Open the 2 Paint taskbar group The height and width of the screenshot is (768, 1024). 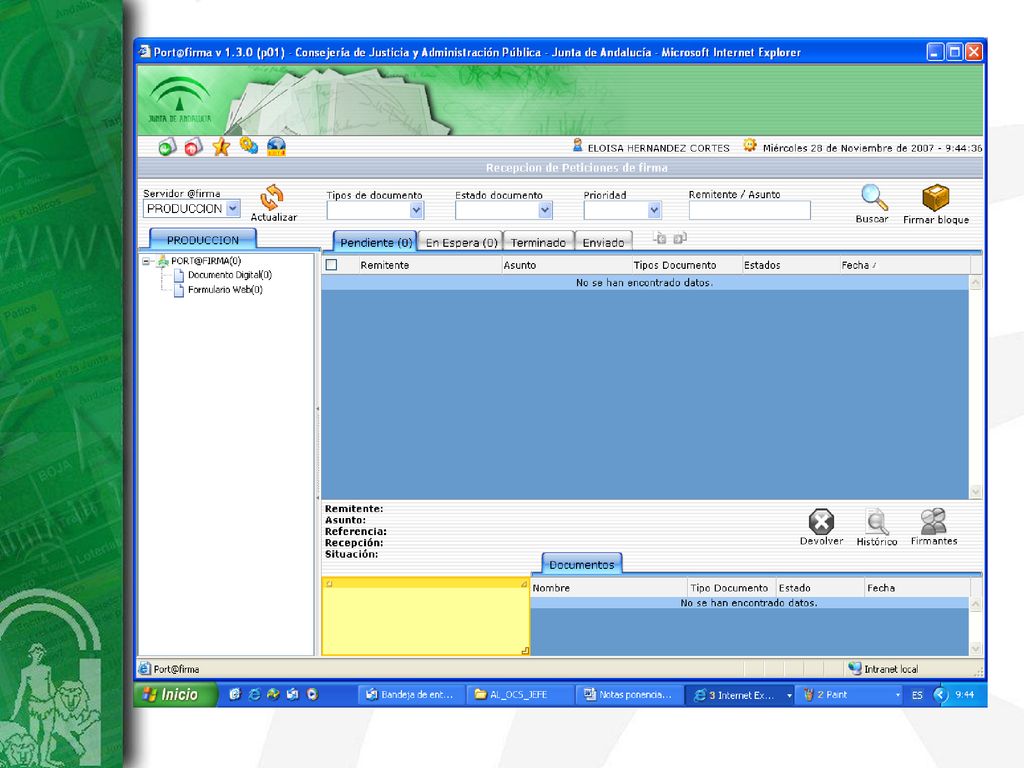point(848,695)
